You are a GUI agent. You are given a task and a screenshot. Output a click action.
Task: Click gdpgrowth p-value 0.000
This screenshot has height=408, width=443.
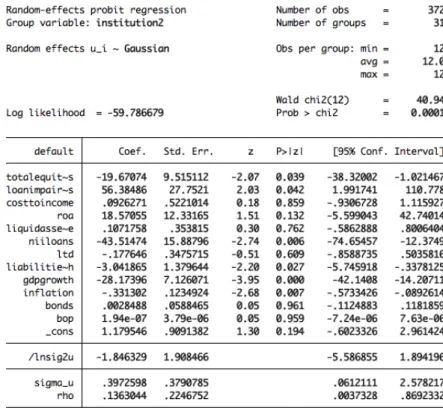(290, 280)
